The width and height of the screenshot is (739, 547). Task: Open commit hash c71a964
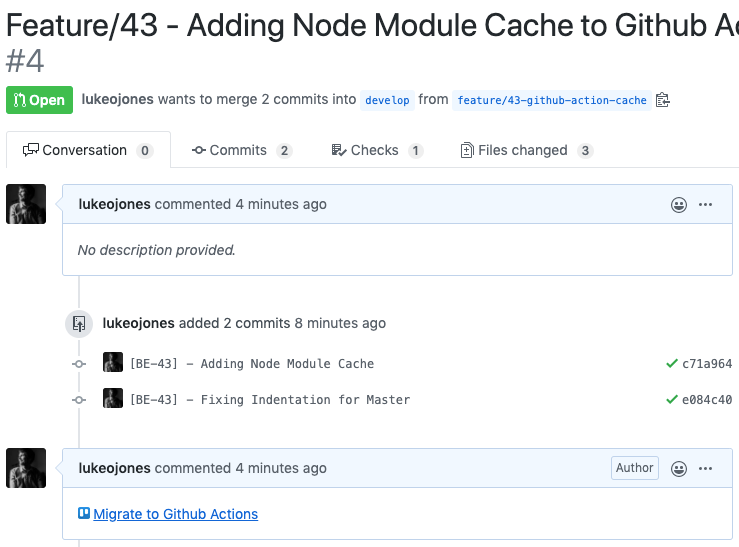coord(707,364)
